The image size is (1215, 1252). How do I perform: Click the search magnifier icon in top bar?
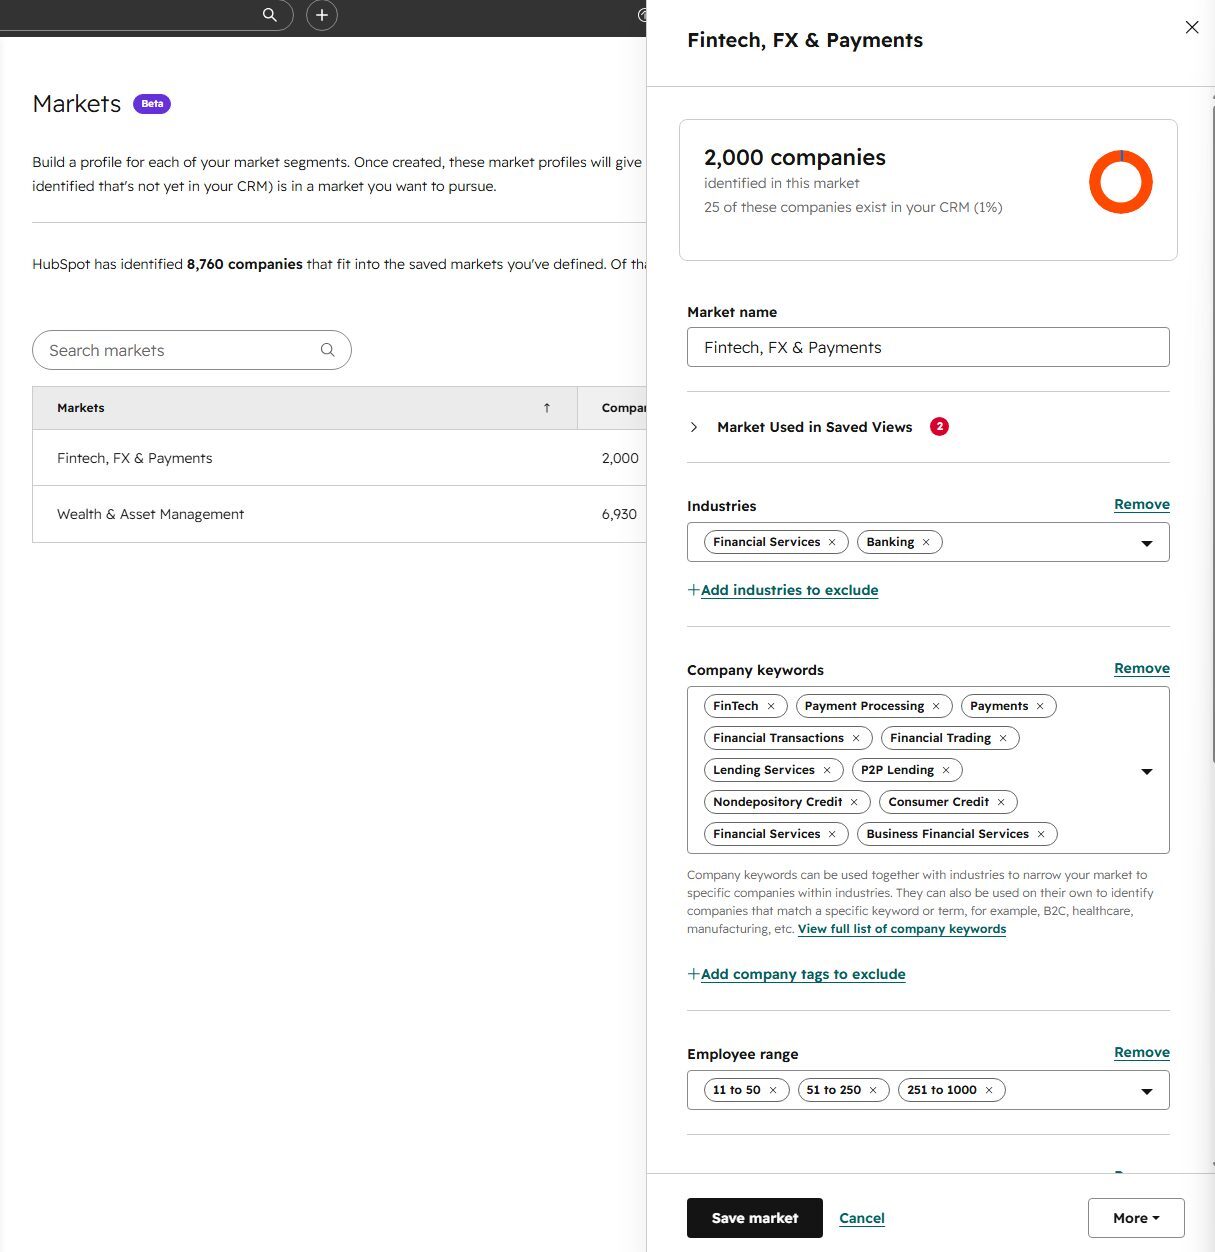tap(269, 15)
